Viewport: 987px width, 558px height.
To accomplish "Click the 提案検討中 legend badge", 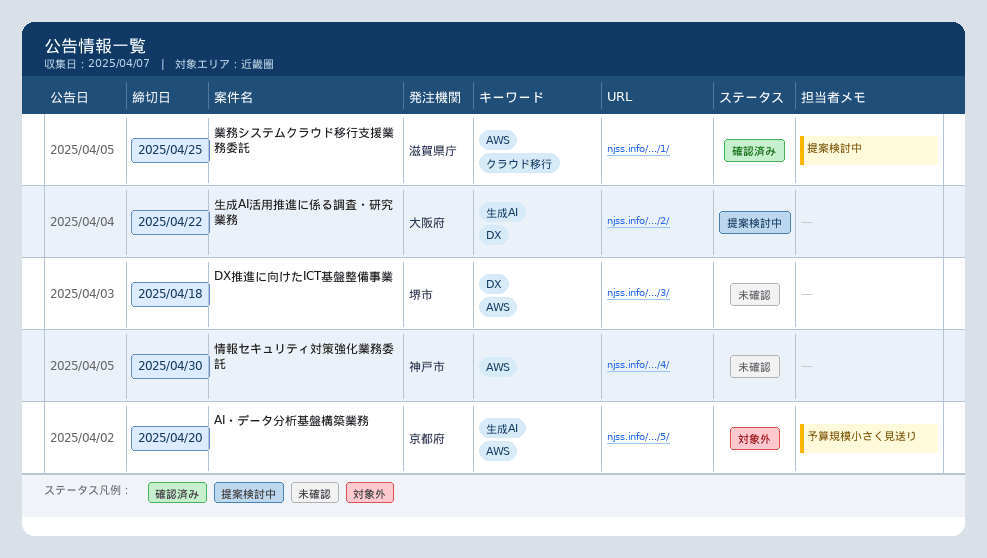I will [x=249, y=493].
